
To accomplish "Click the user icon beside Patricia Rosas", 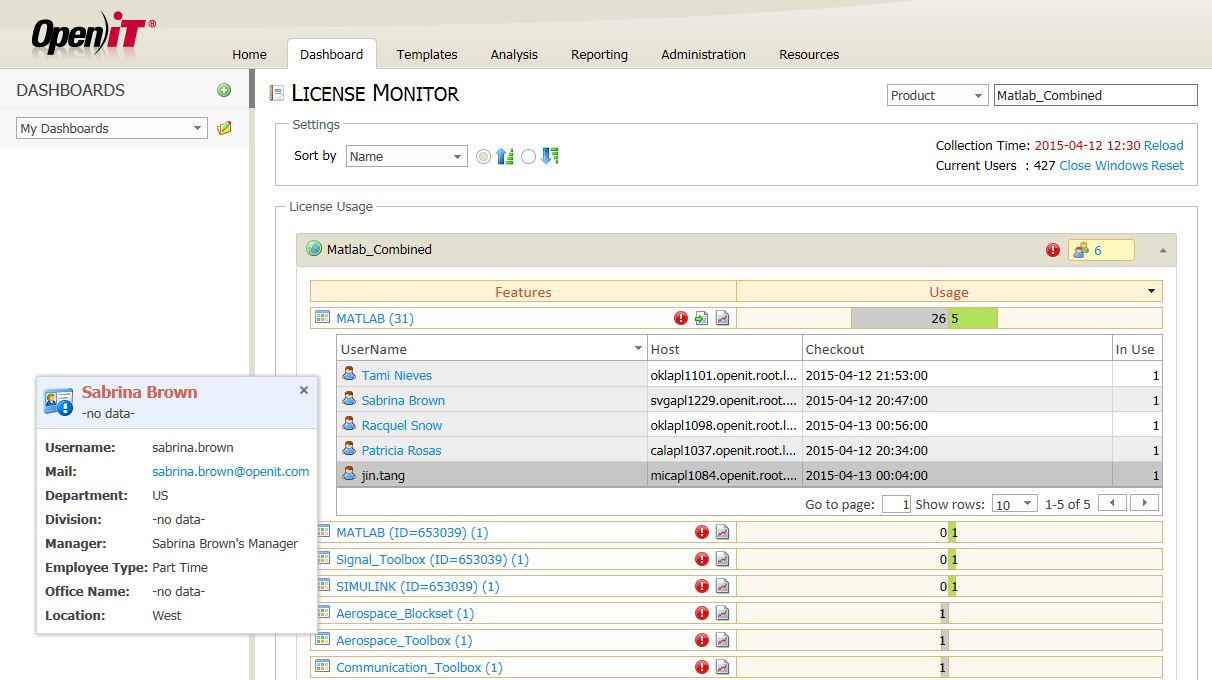I will (349, 449).
